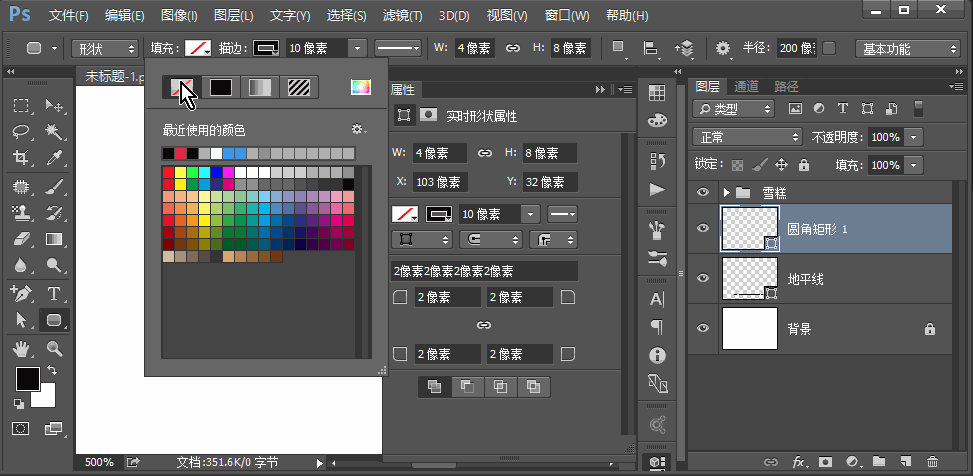Expand the 雪糕 layer group
973x476 pixels.
[x=726, y=192]
